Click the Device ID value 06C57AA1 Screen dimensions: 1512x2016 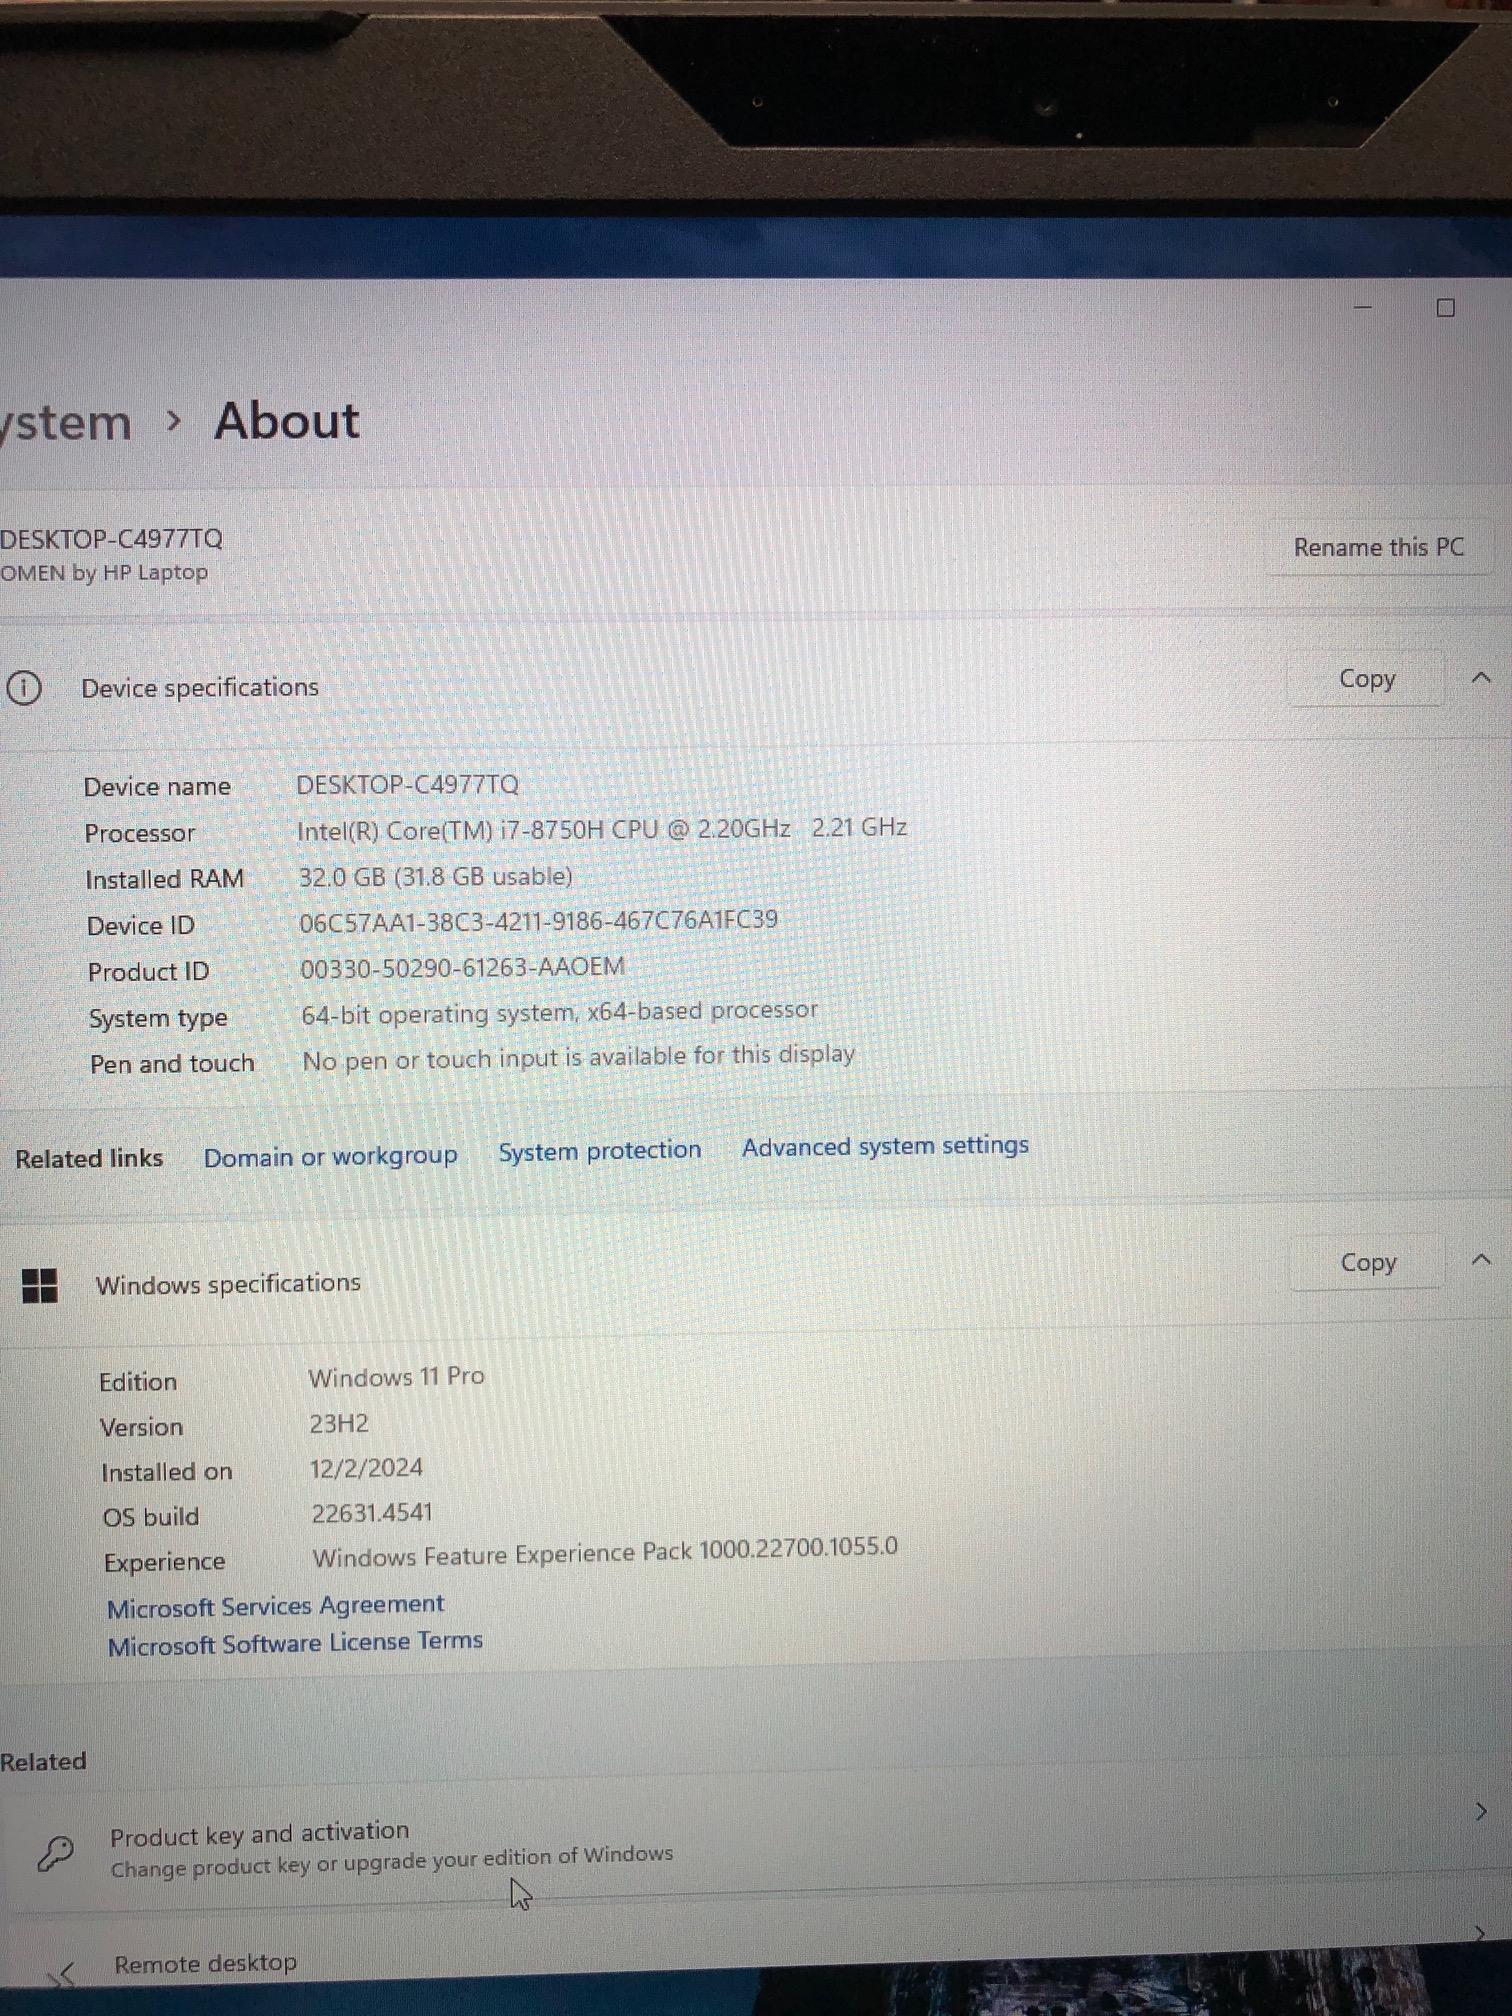coord(538,921)
